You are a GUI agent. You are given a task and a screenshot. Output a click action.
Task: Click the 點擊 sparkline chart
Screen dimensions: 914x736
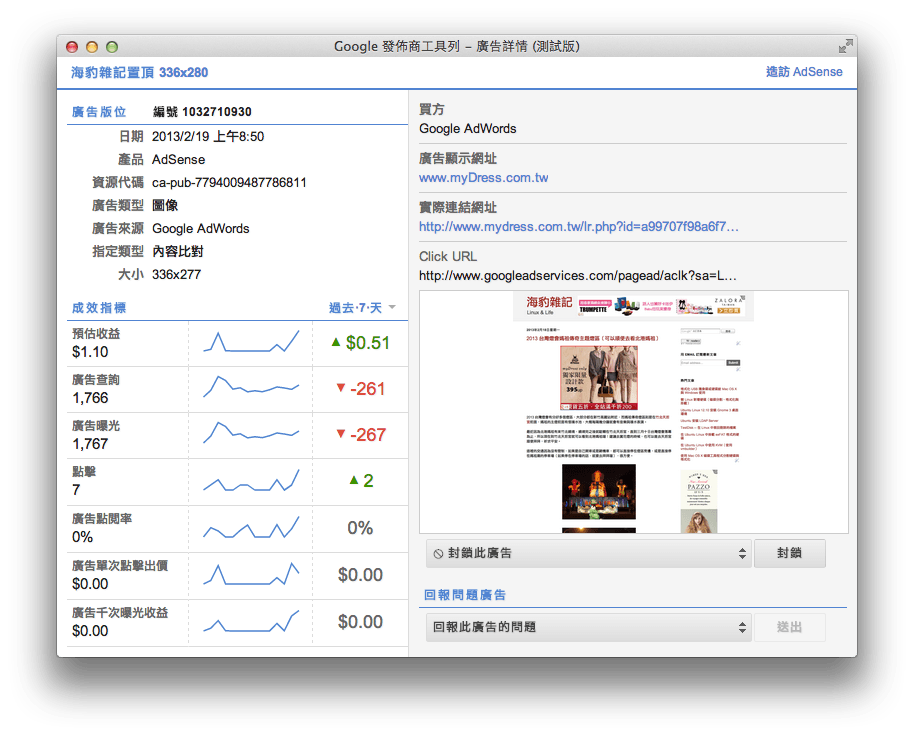(251, 481)
